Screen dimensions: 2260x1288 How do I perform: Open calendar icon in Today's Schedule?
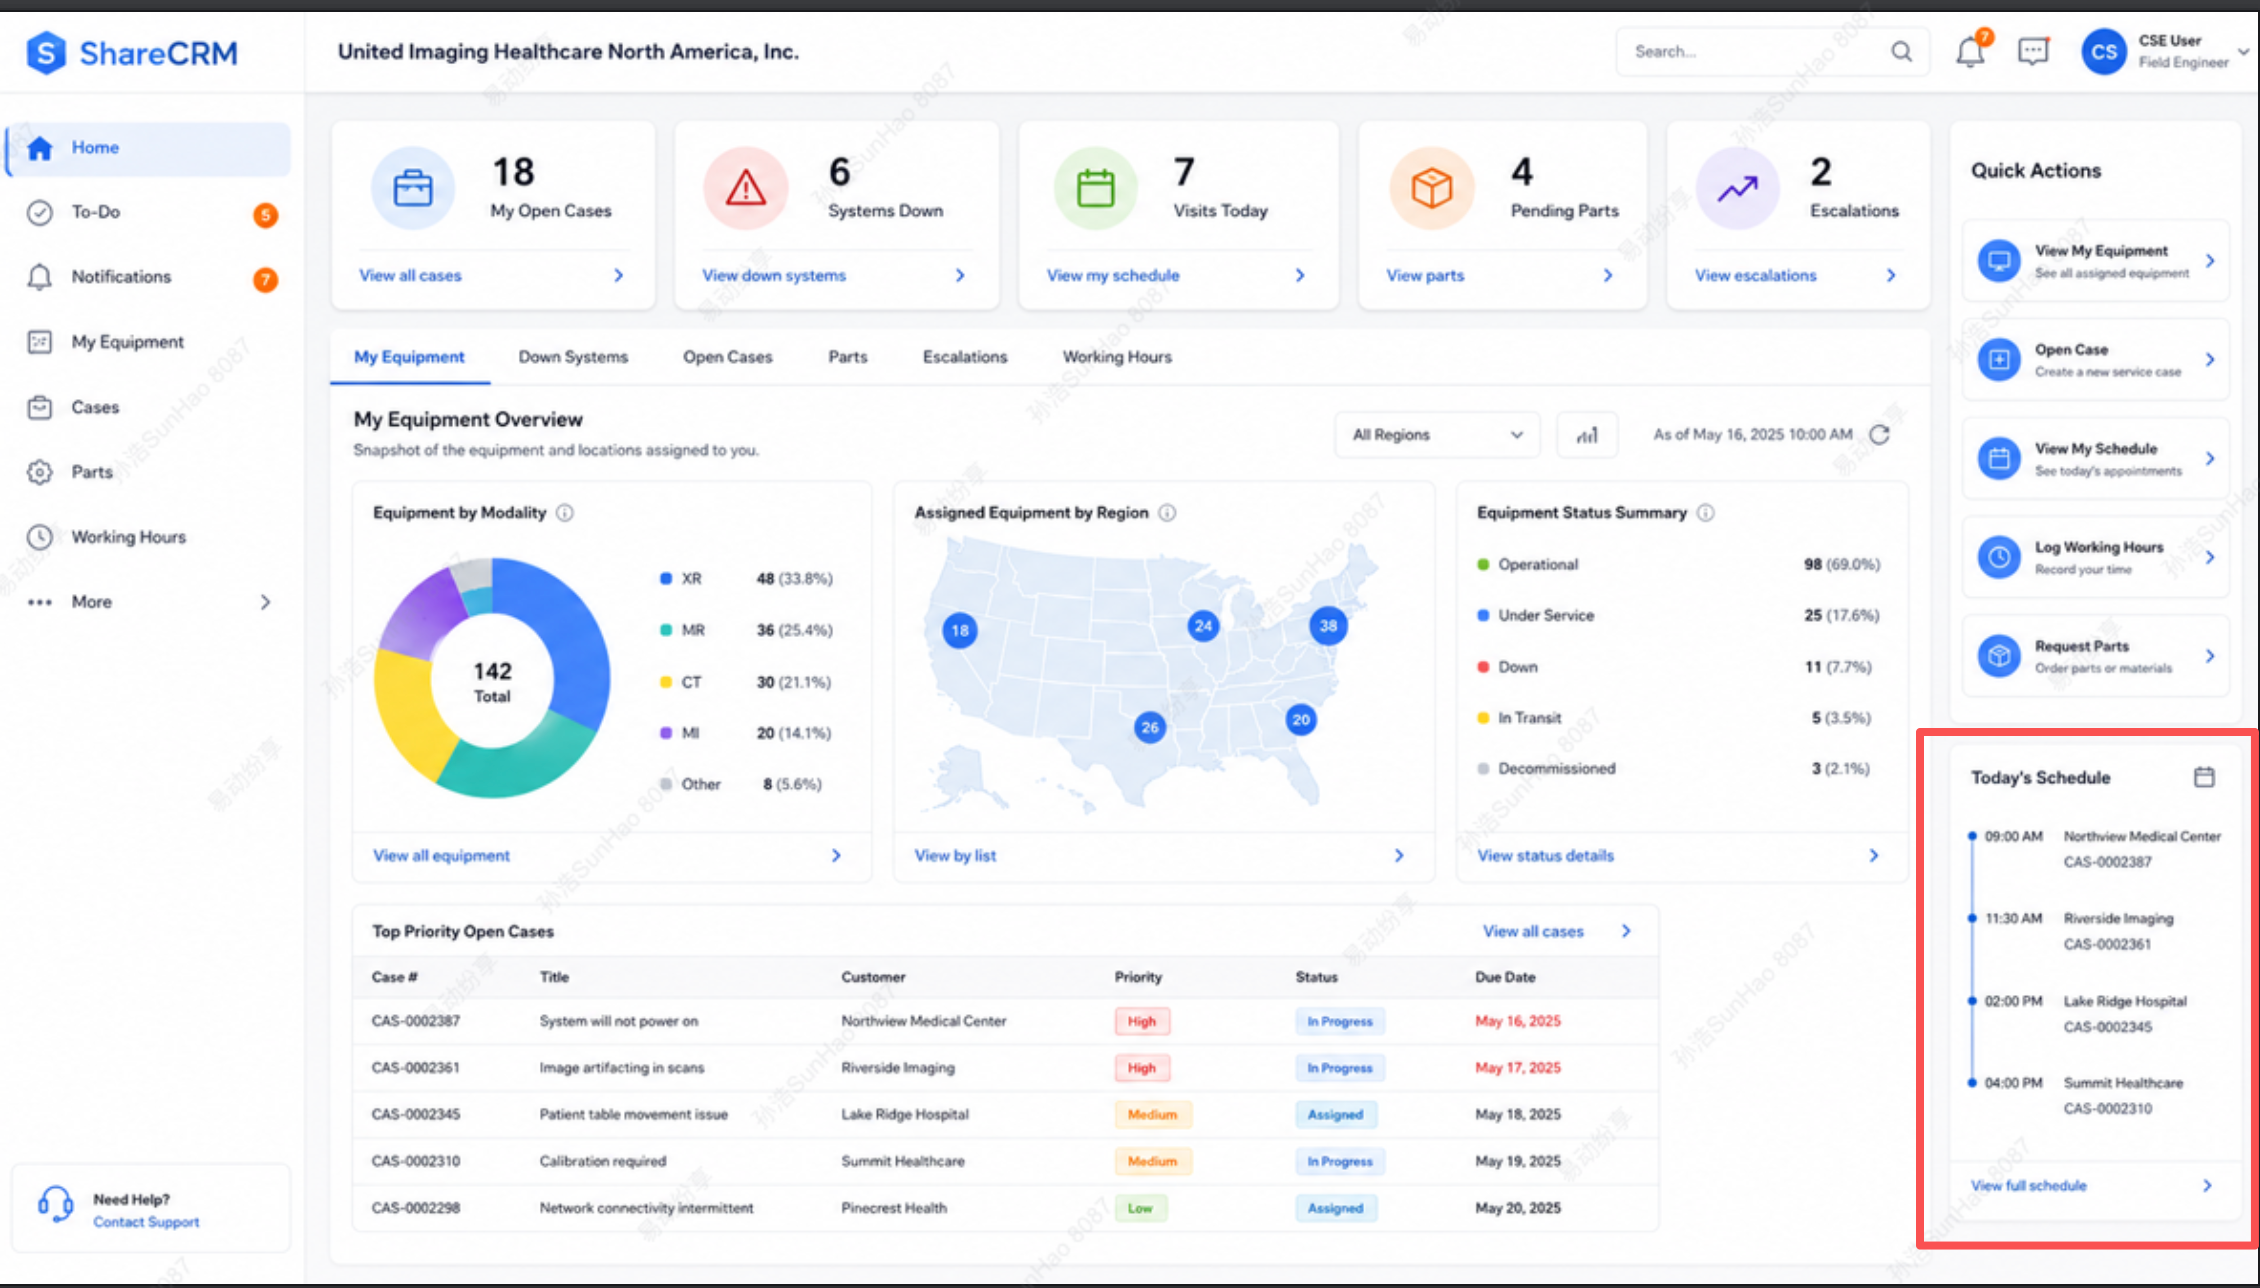2204,777
